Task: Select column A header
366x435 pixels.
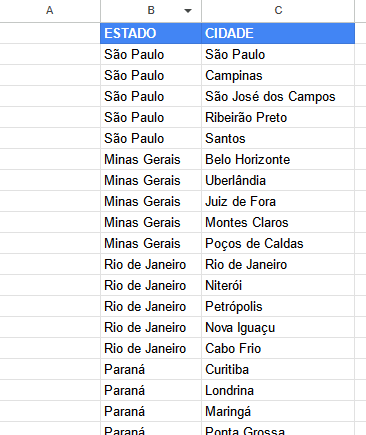Action: tap(50, 11)
